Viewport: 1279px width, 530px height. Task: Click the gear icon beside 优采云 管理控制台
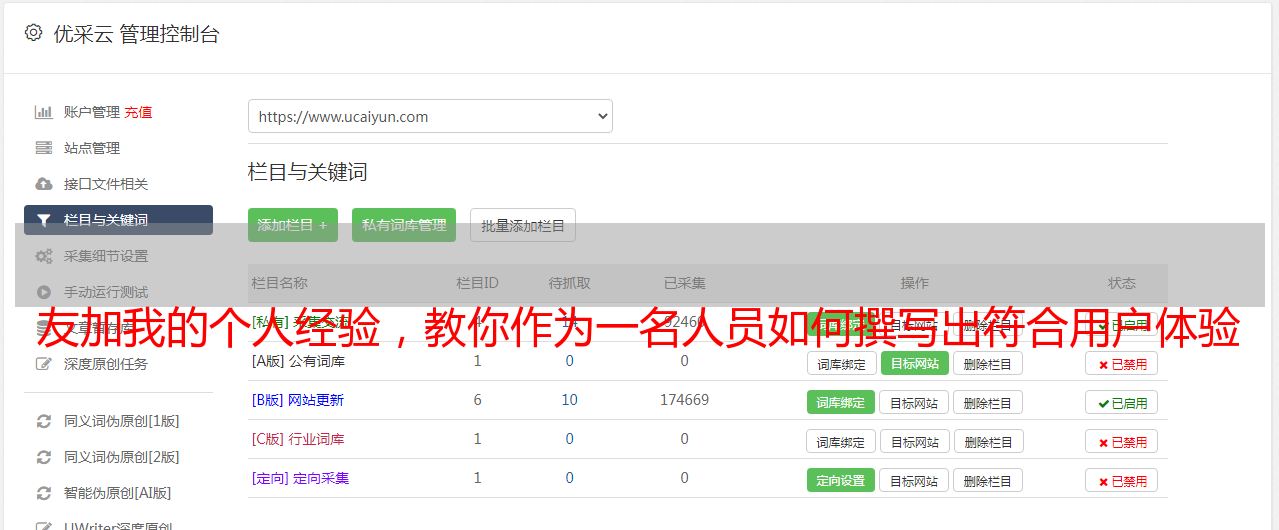(x=33, y=33)
